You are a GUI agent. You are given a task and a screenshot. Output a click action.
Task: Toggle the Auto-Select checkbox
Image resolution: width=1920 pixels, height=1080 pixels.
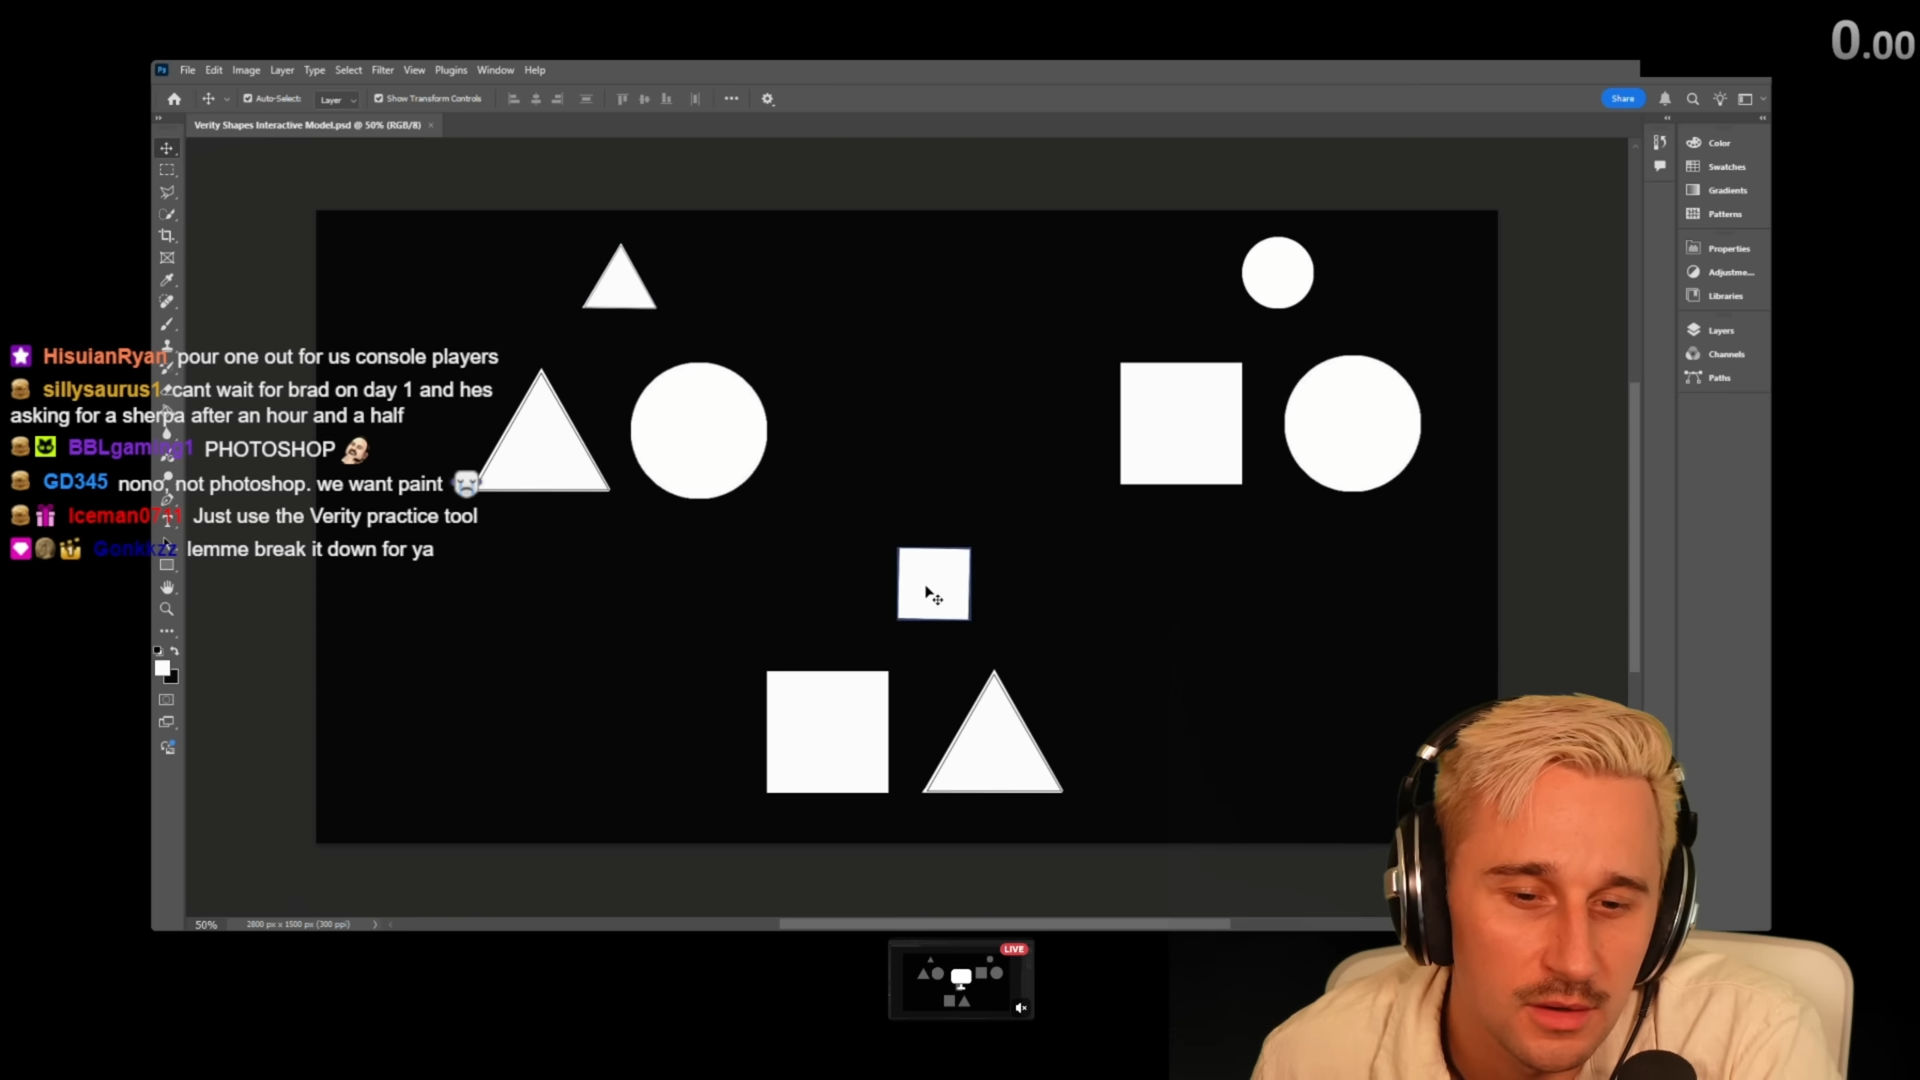pyautogui.click(x=248, y=99)
